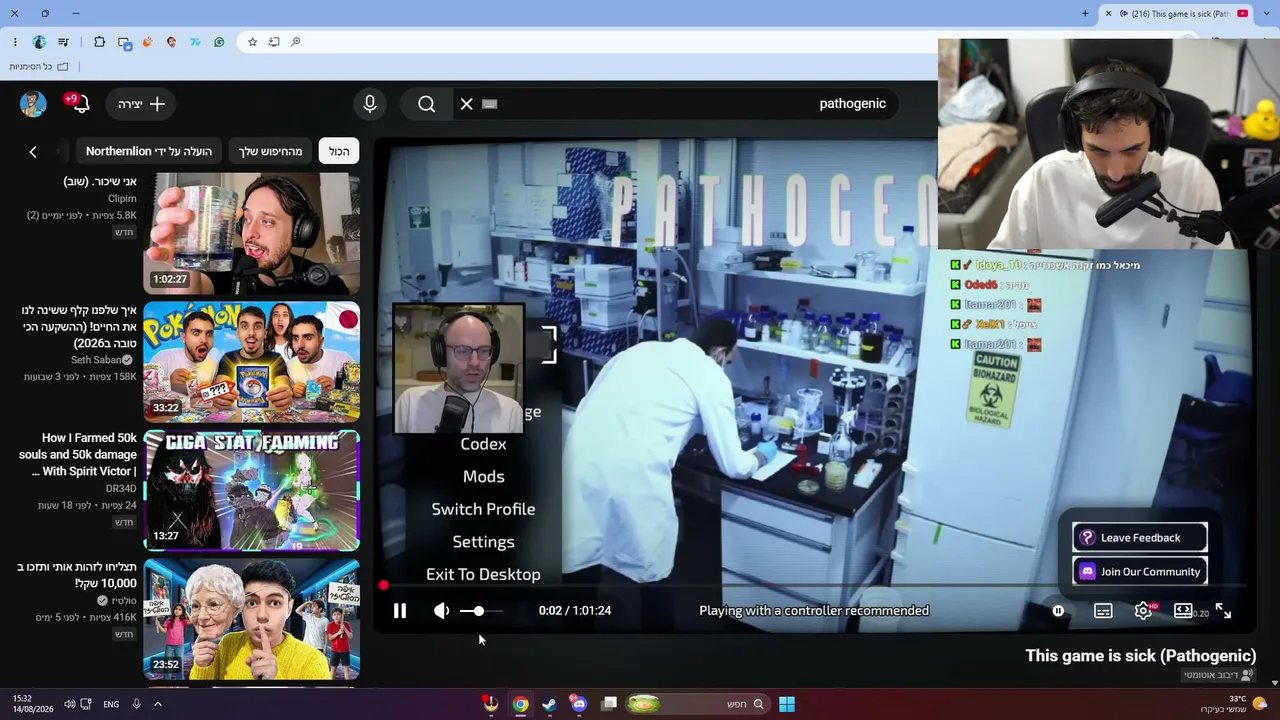Open the DR34D channel link

pos(121,489)
